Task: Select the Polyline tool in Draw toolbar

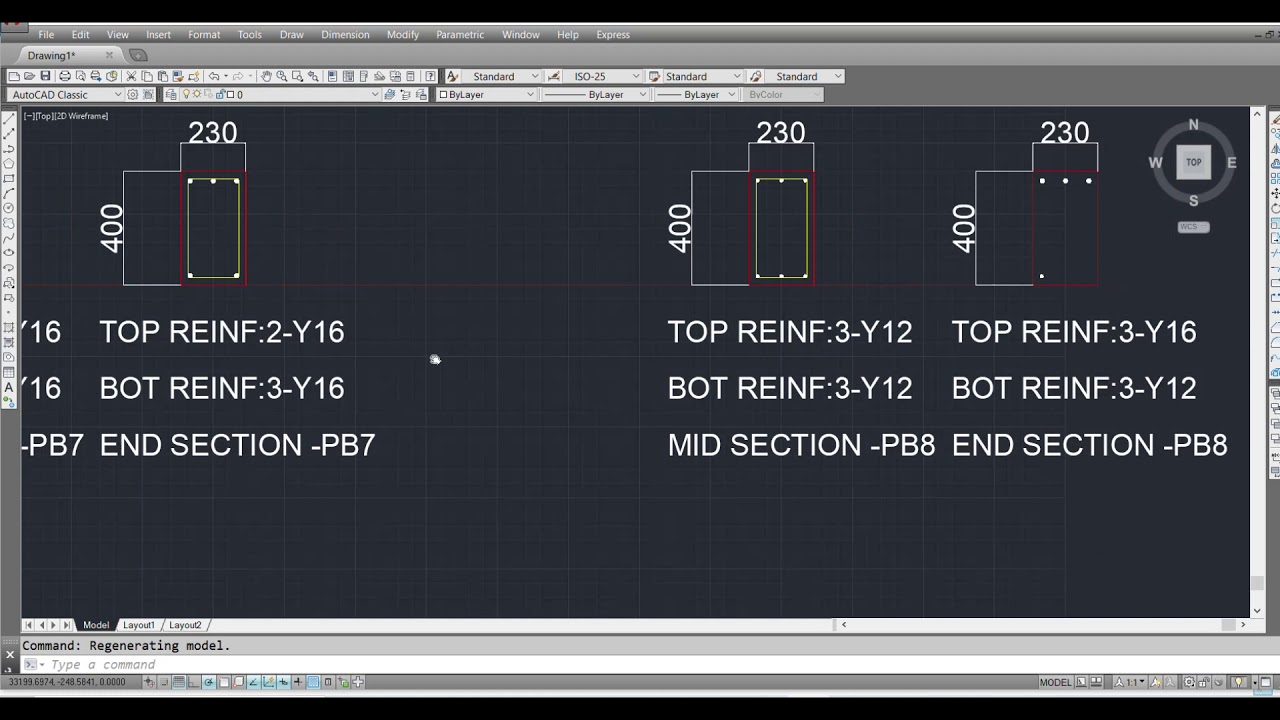Action: point(9,148)
